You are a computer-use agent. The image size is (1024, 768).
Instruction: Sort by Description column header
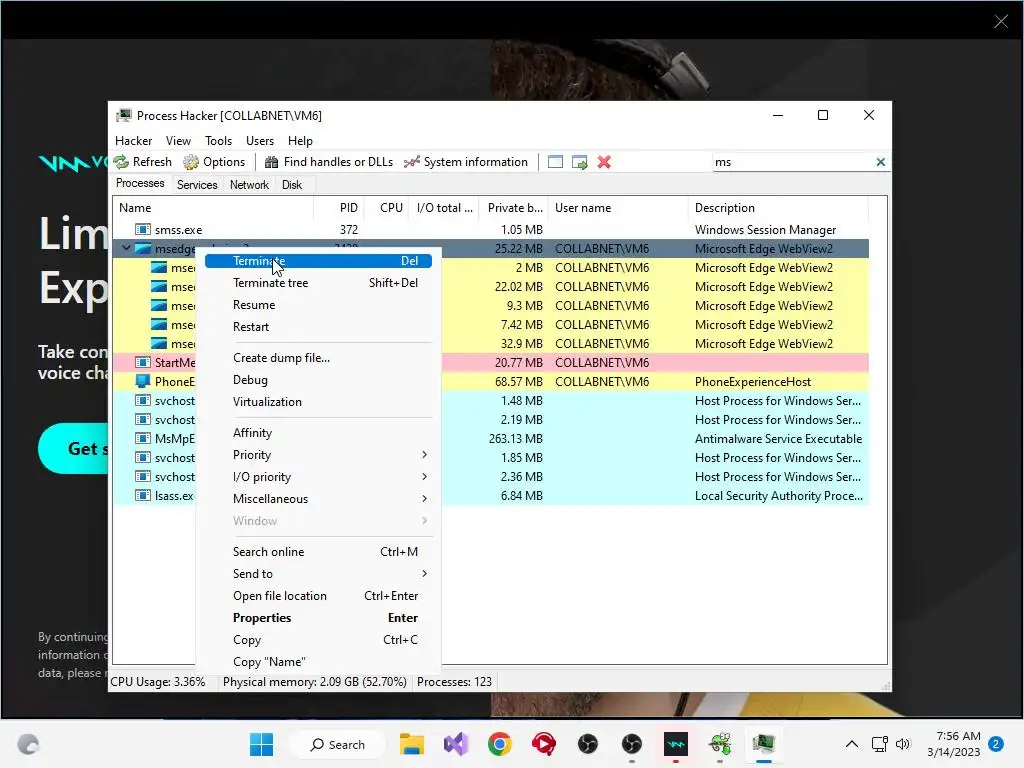click(x=778, y=208)
